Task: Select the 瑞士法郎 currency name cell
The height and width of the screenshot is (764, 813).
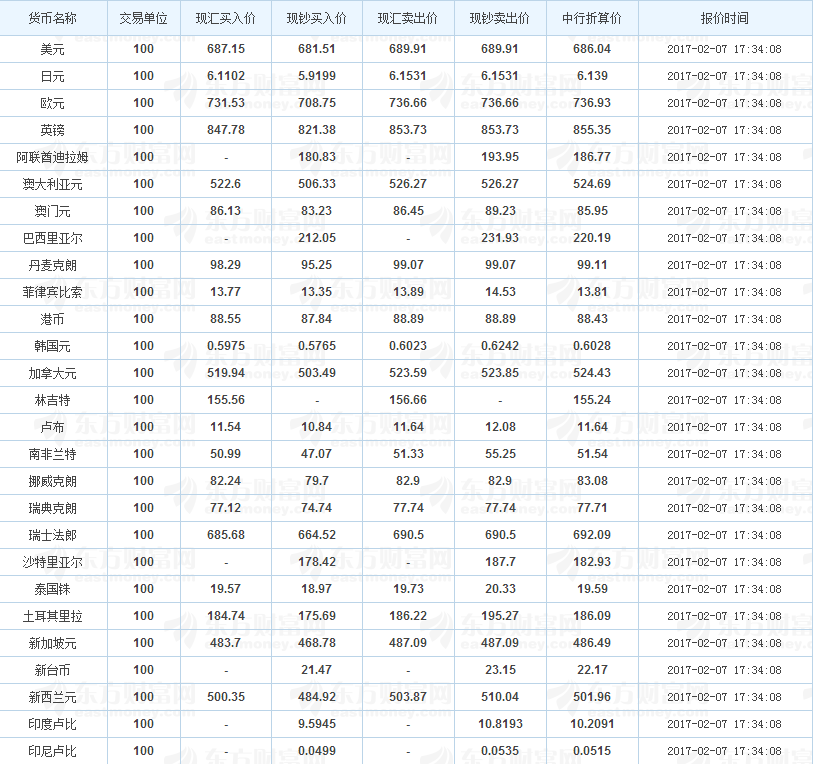Action: click(x=53, y=535)
